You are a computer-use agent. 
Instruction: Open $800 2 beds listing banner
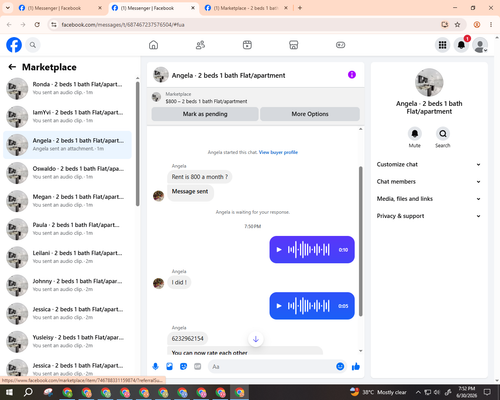tap(256, 98)
